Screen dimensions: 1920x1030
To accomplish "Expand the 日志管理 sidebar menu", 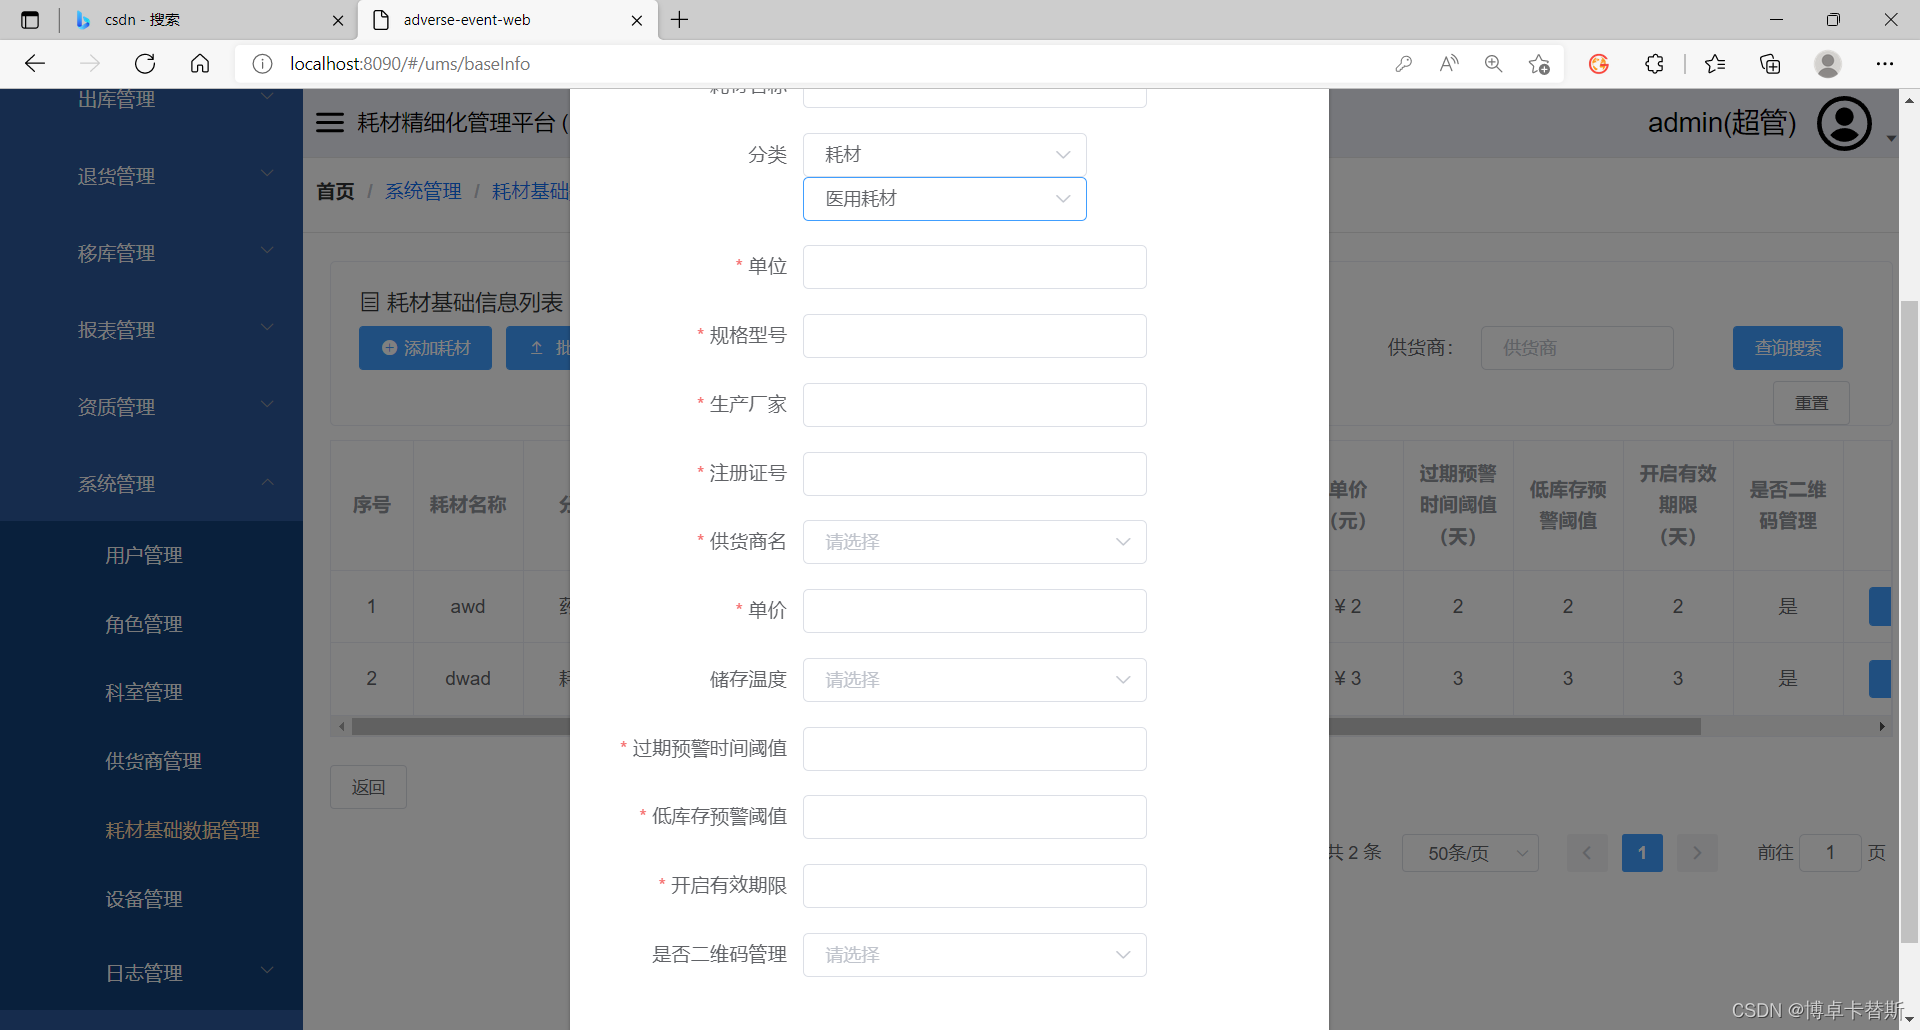I will click(x=151, y=973).
